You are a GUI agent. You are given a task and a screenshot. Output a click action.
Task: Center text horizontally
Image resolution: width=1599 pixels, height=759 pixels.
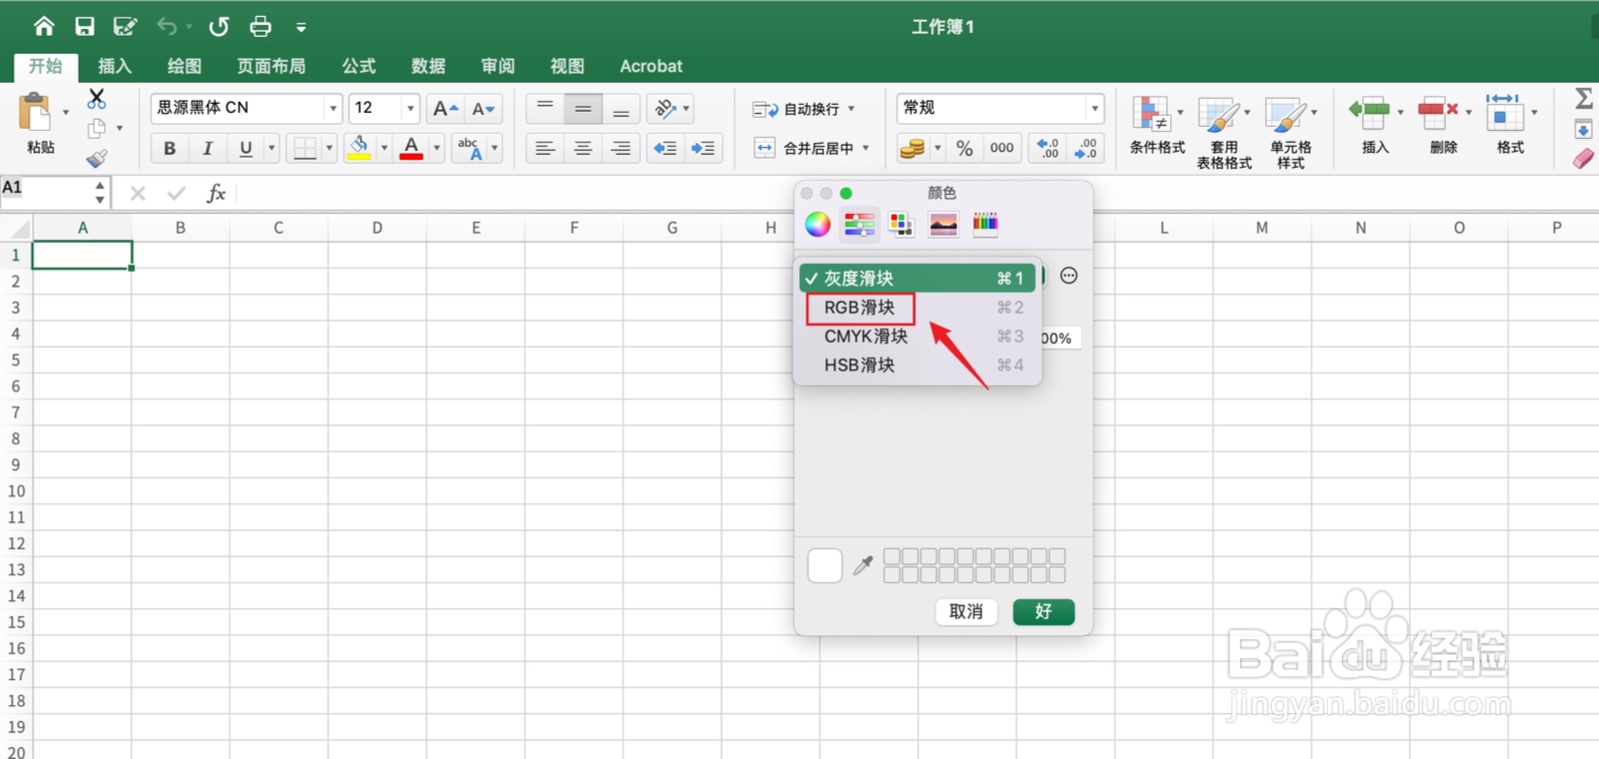pyautogui.click(x=583, y=148)
